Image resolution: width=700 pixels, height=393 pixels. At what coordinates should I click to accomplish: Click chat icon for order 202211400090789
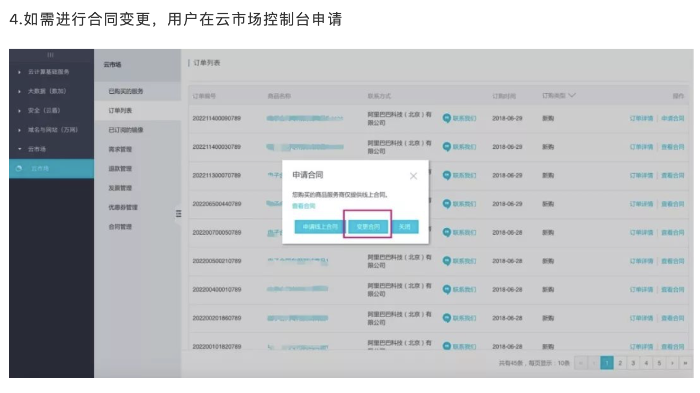pos(446,118)
